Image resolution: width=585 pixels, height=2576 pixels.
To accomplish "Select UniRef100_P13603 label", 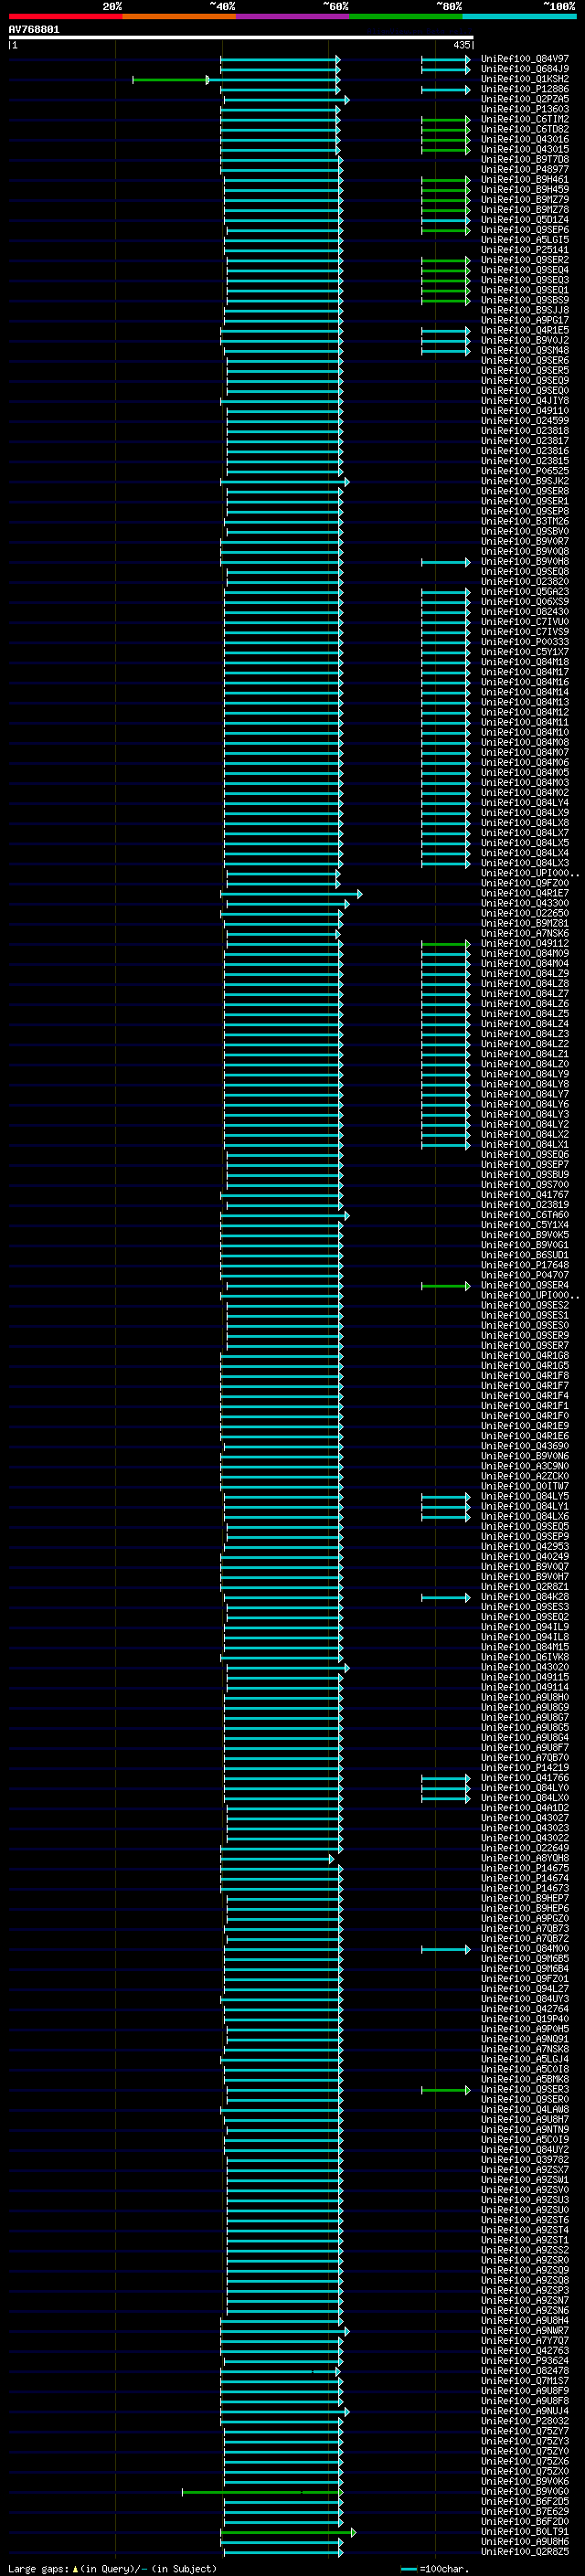I will (525, 109).
